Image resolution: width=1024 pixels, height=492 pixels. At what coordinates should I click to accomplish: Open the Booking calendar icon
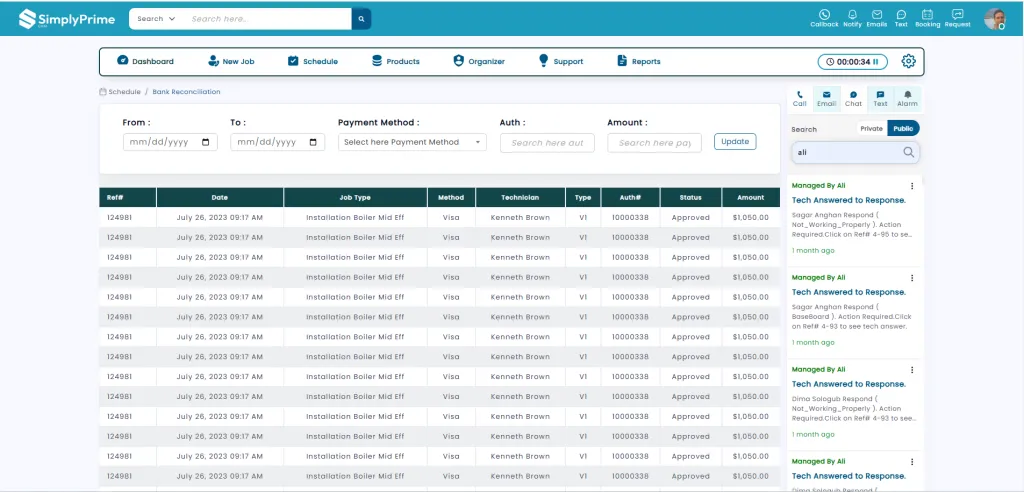(927, 18)
